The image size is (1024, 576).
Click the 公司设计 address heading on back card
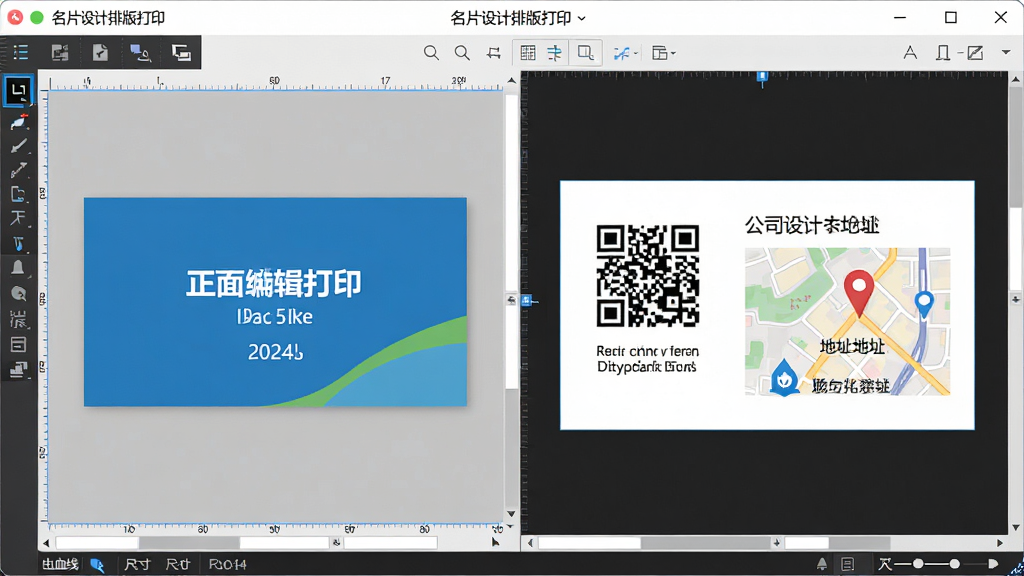pyautogui.click(x=812, y=225)
